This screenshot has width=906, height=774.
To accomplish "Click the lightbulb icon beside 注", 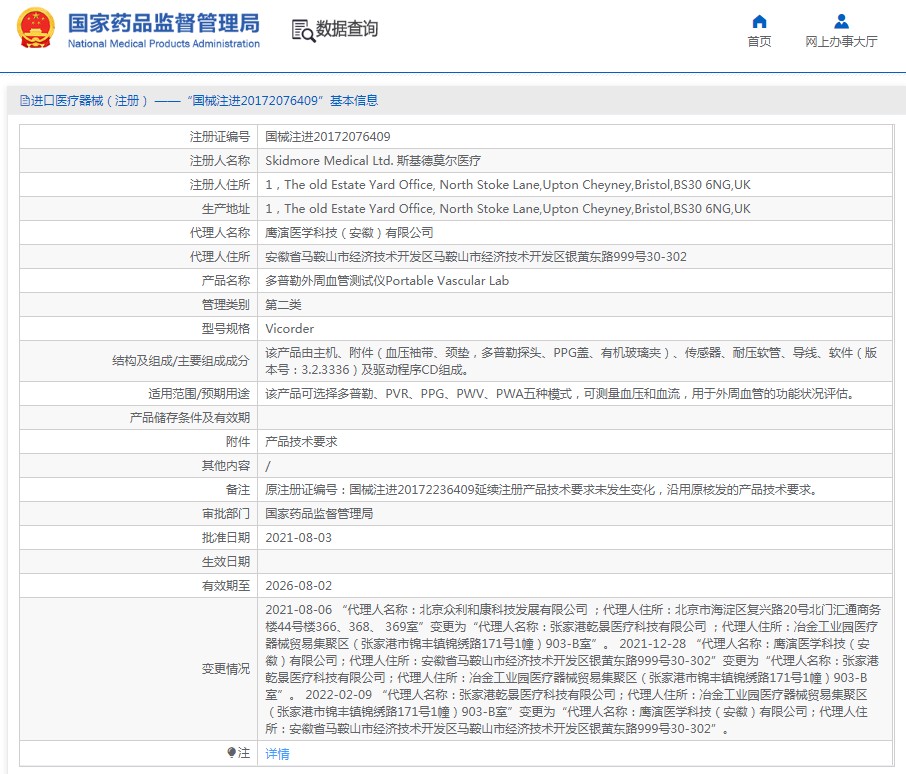I will point(231,753).
